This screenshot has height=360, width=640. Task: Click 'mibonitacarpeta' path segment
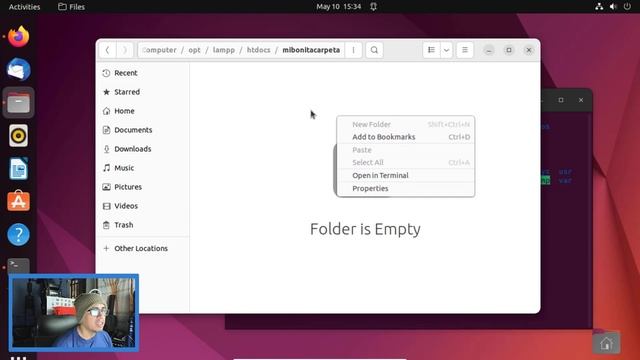311,50
